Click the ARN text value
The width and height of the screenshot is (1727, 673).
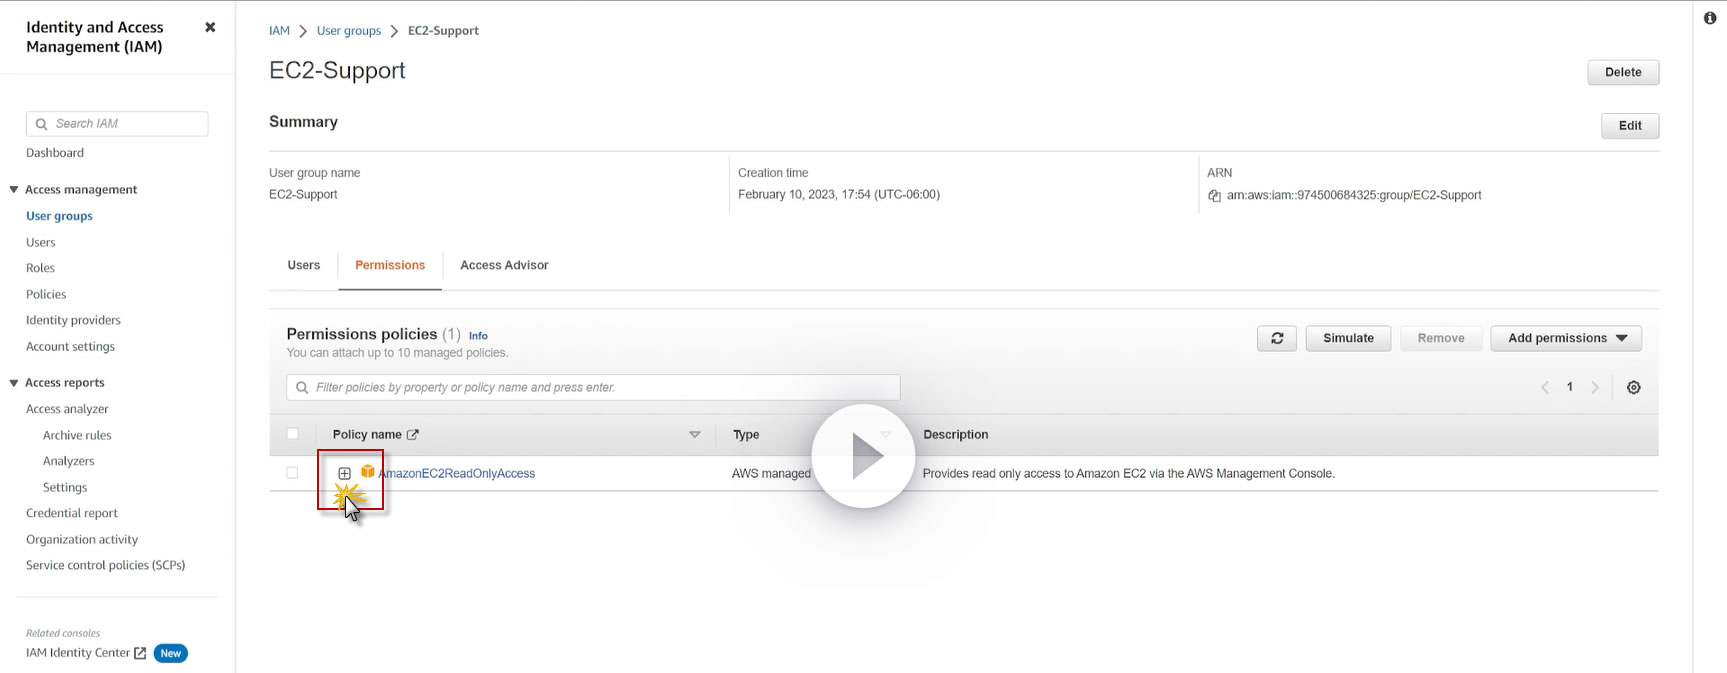coord(1354,196)
